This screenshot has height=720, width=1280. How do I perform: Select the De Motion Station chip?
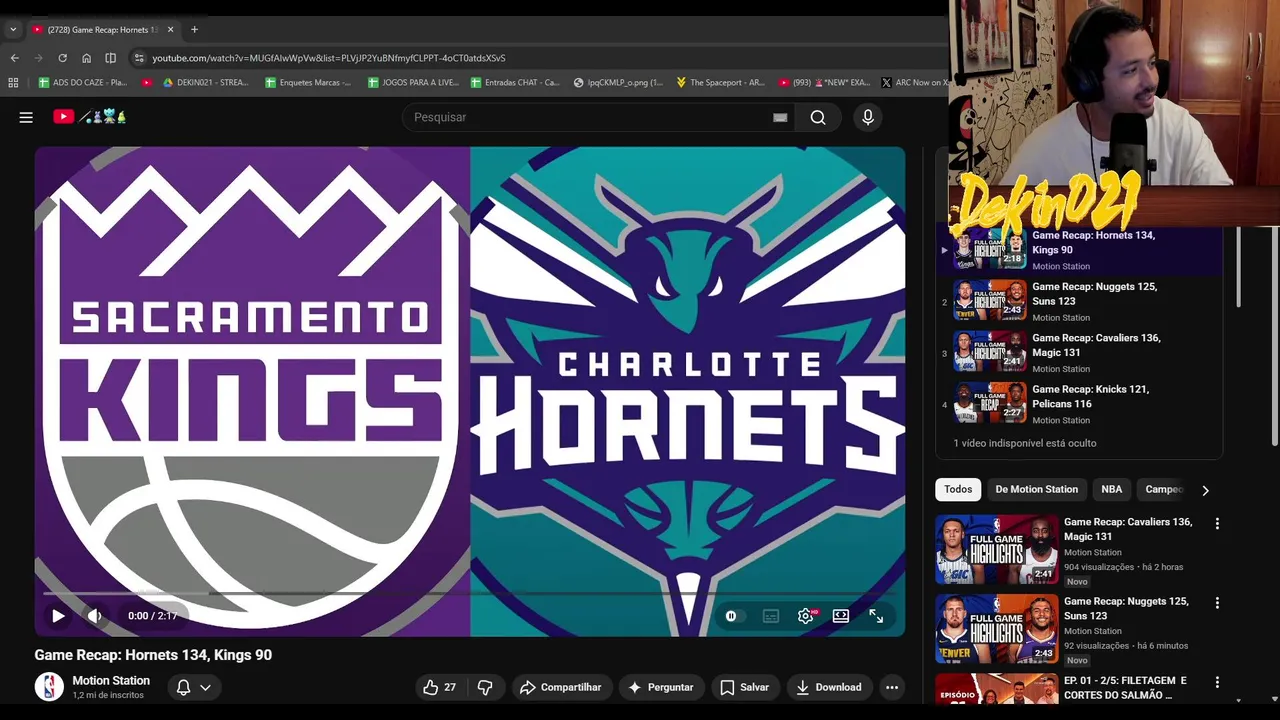click(x=1036, y=489)
